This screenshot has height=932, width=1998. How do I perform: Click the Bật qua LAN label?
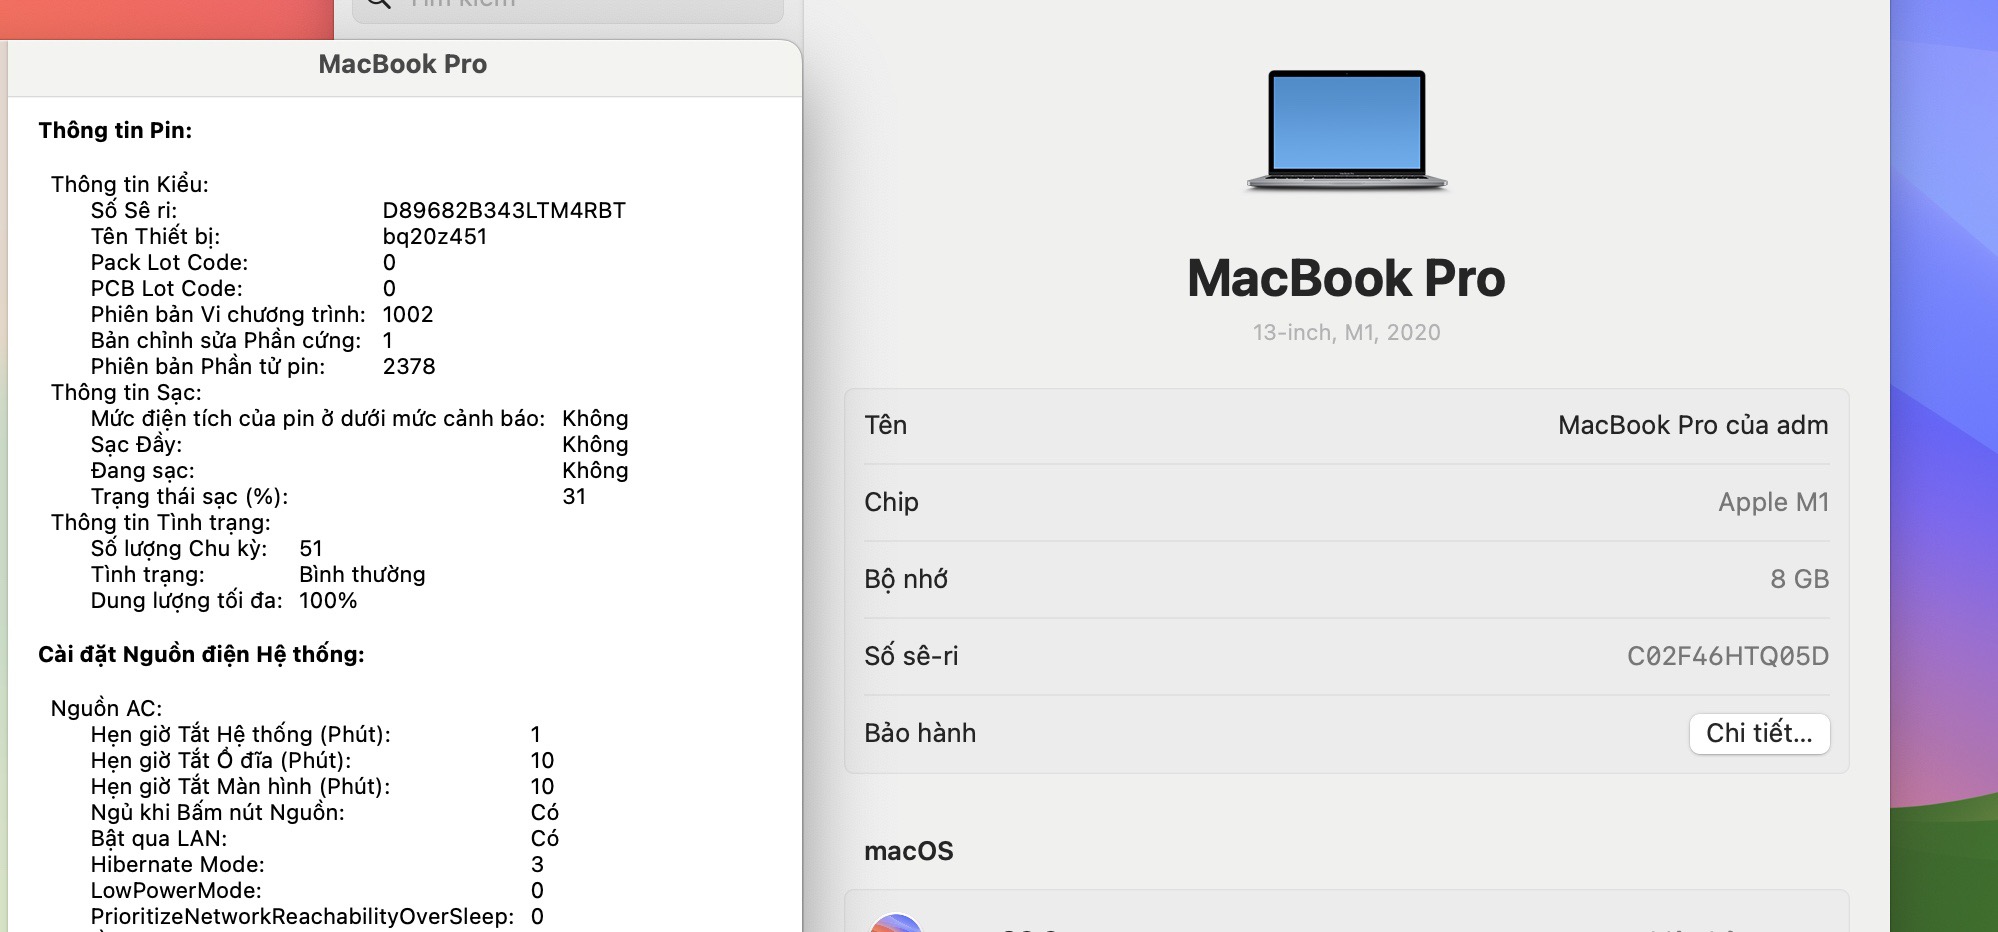[x=159, y=838]
